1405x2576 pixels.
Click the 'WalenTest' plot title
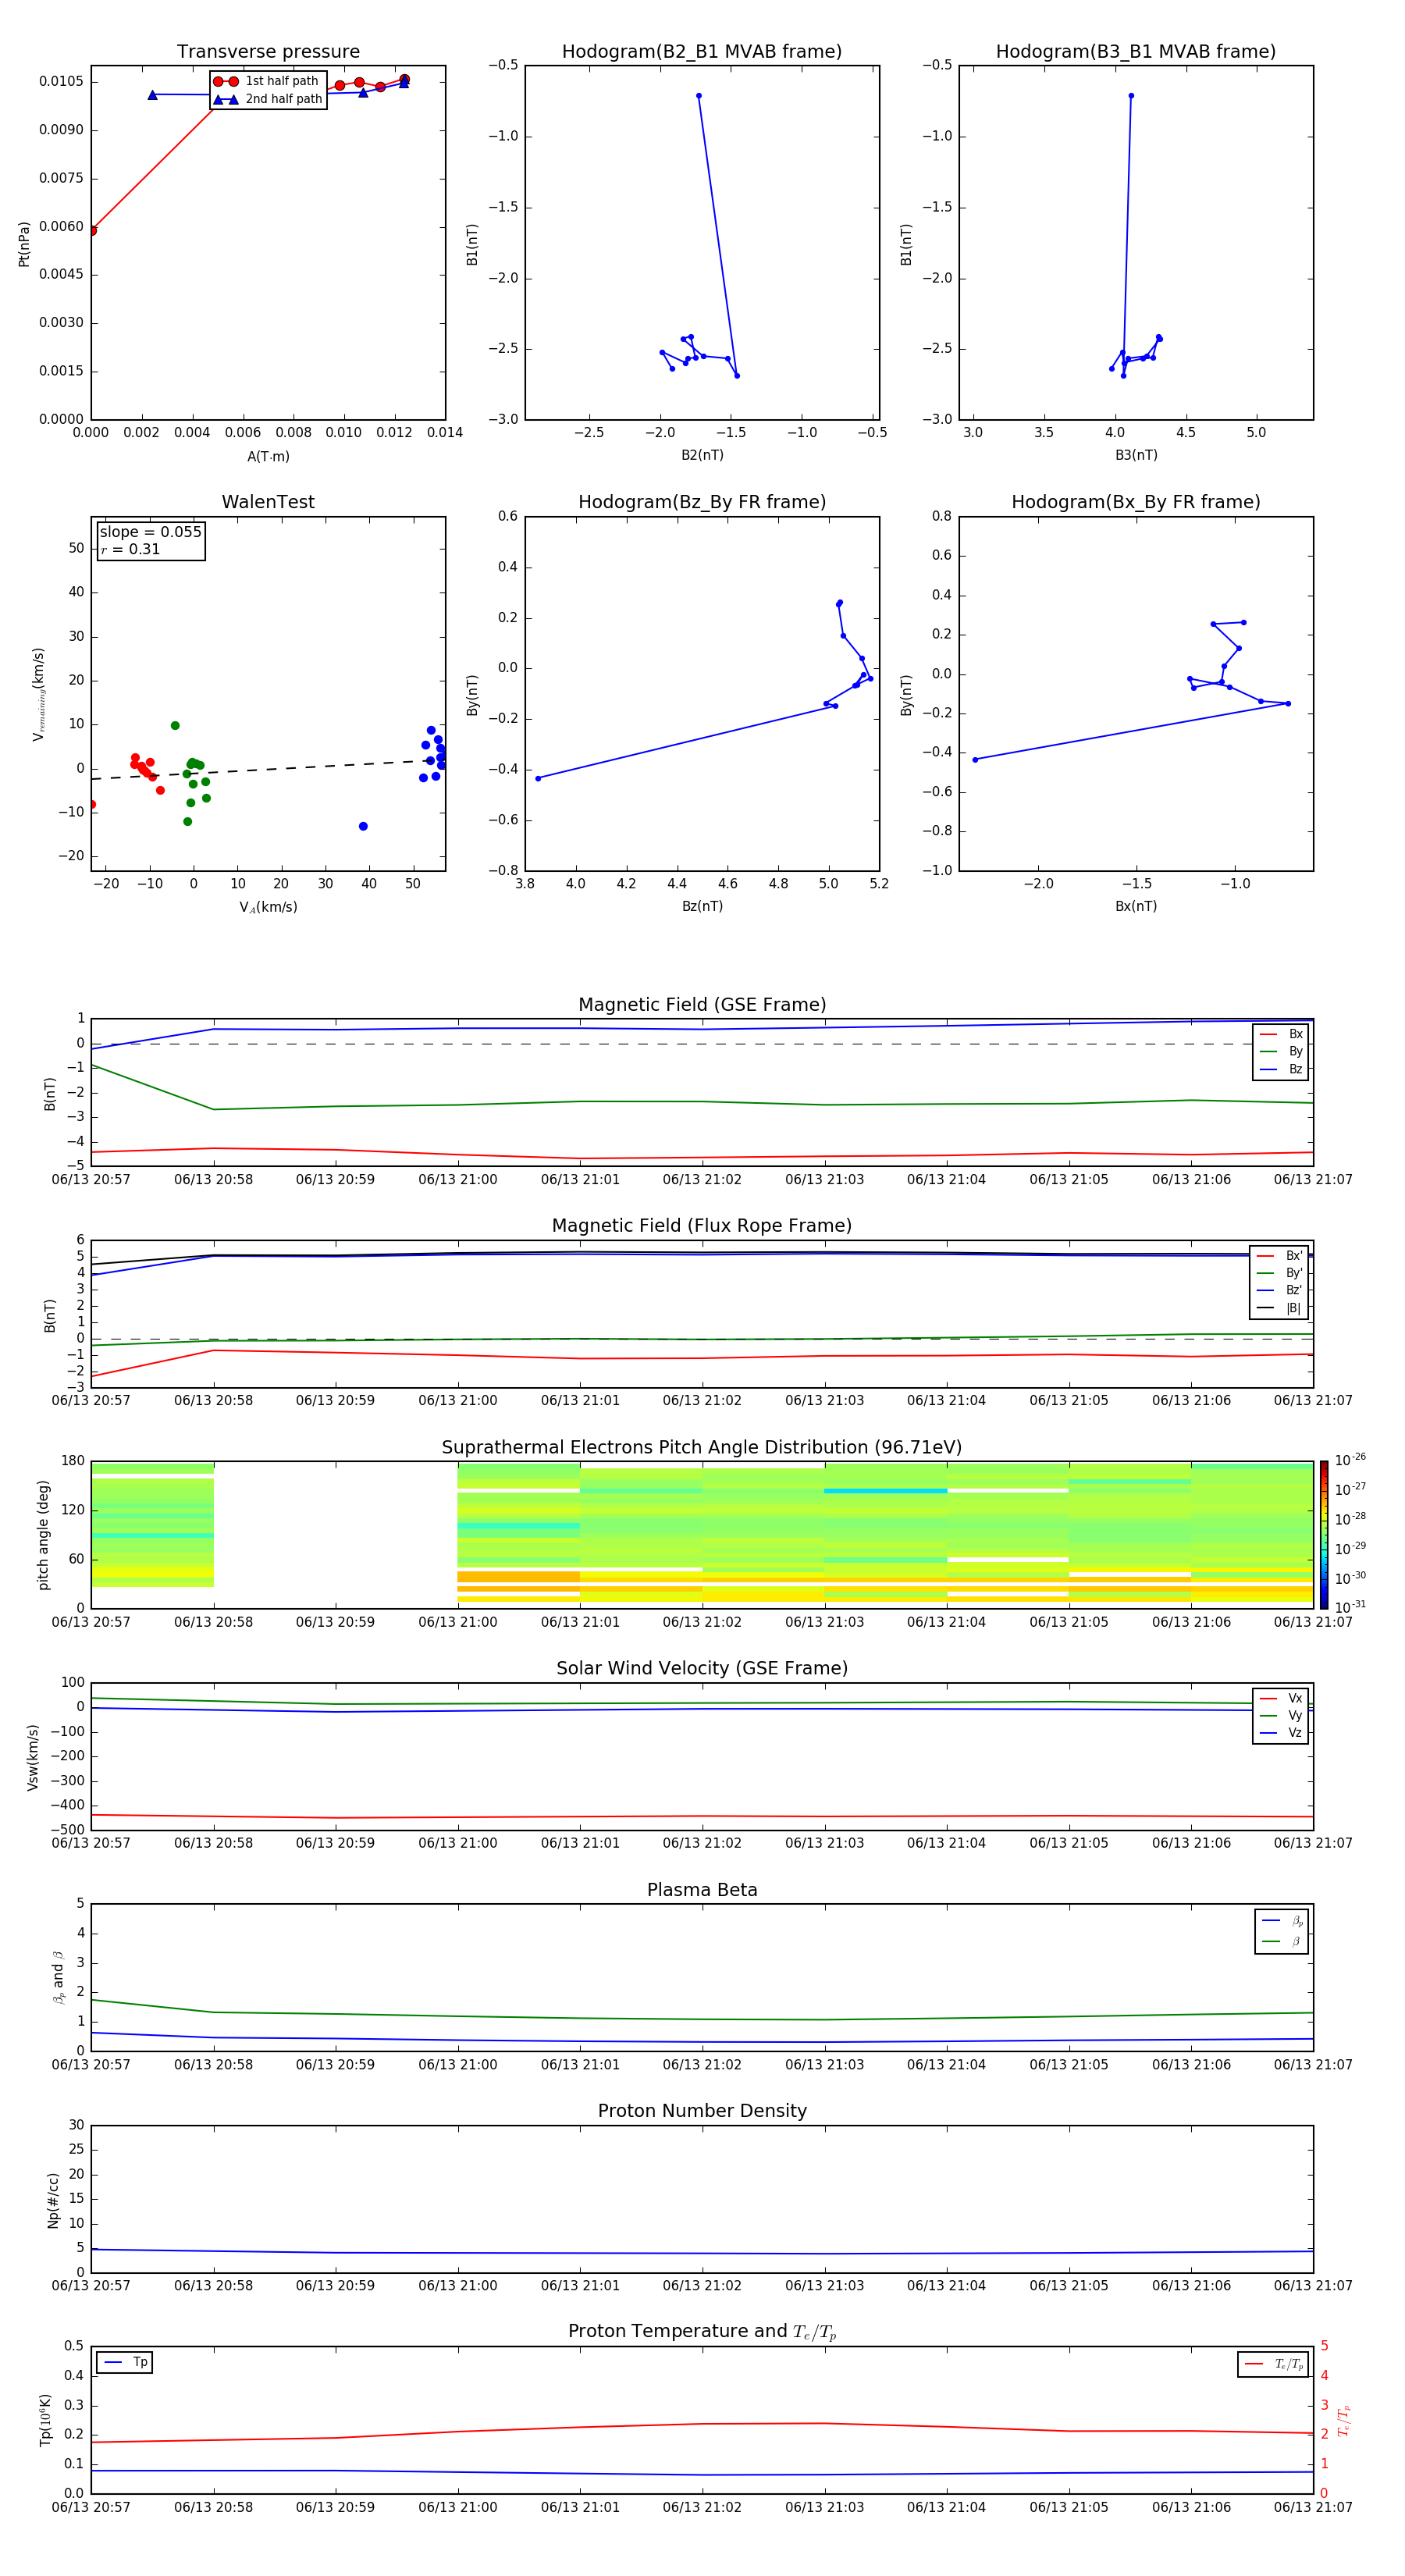(x=268, y=502)
